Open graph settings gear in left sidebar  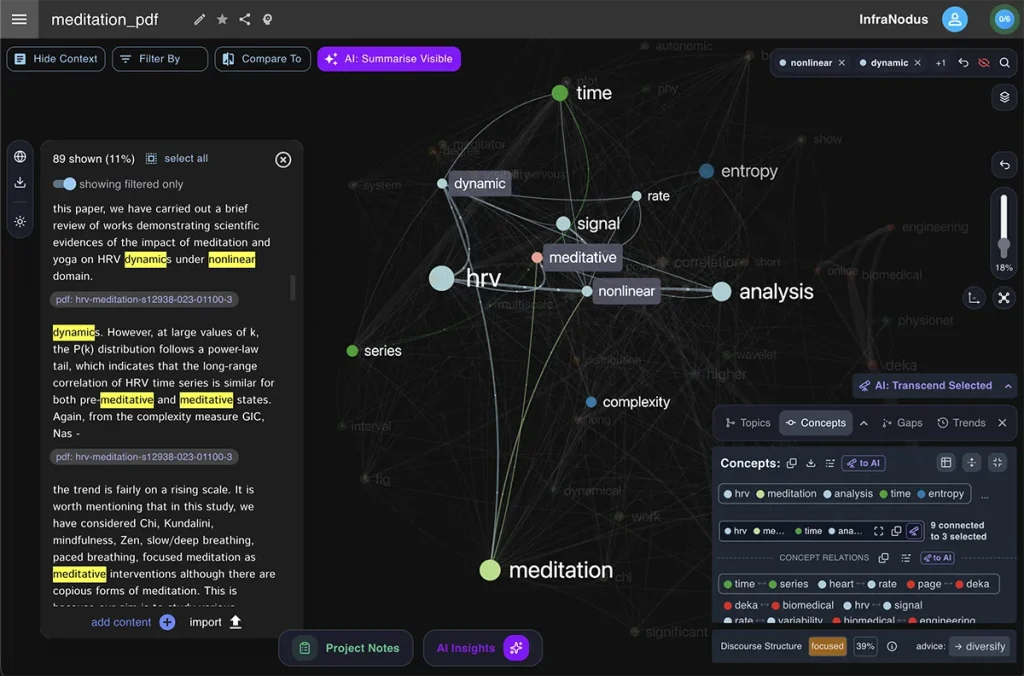(20, 221)
